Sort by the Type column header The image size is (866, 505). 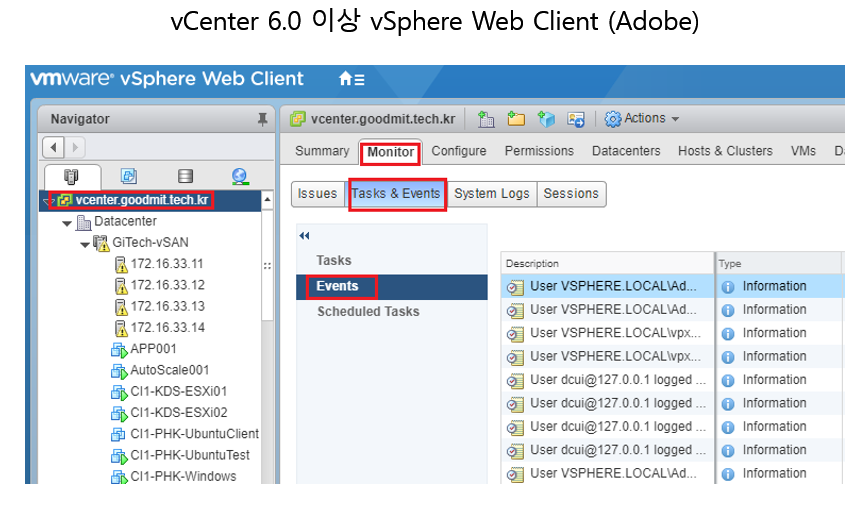coord(778,264)
